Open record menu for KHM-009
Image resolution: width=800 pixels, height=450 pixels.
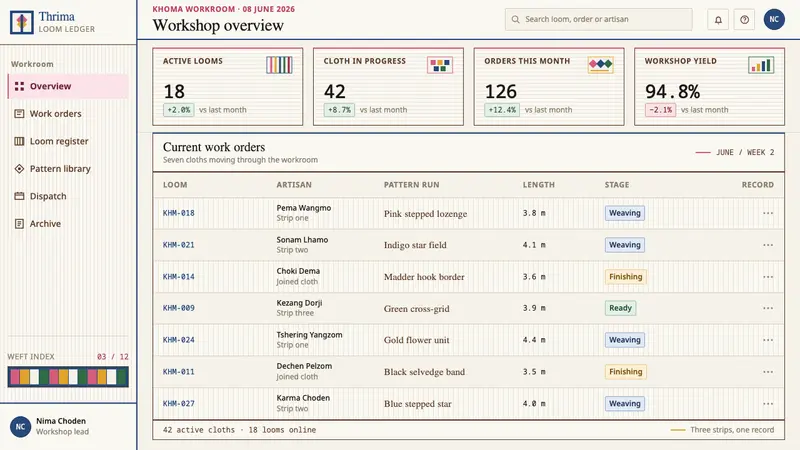tap(768, 308)
